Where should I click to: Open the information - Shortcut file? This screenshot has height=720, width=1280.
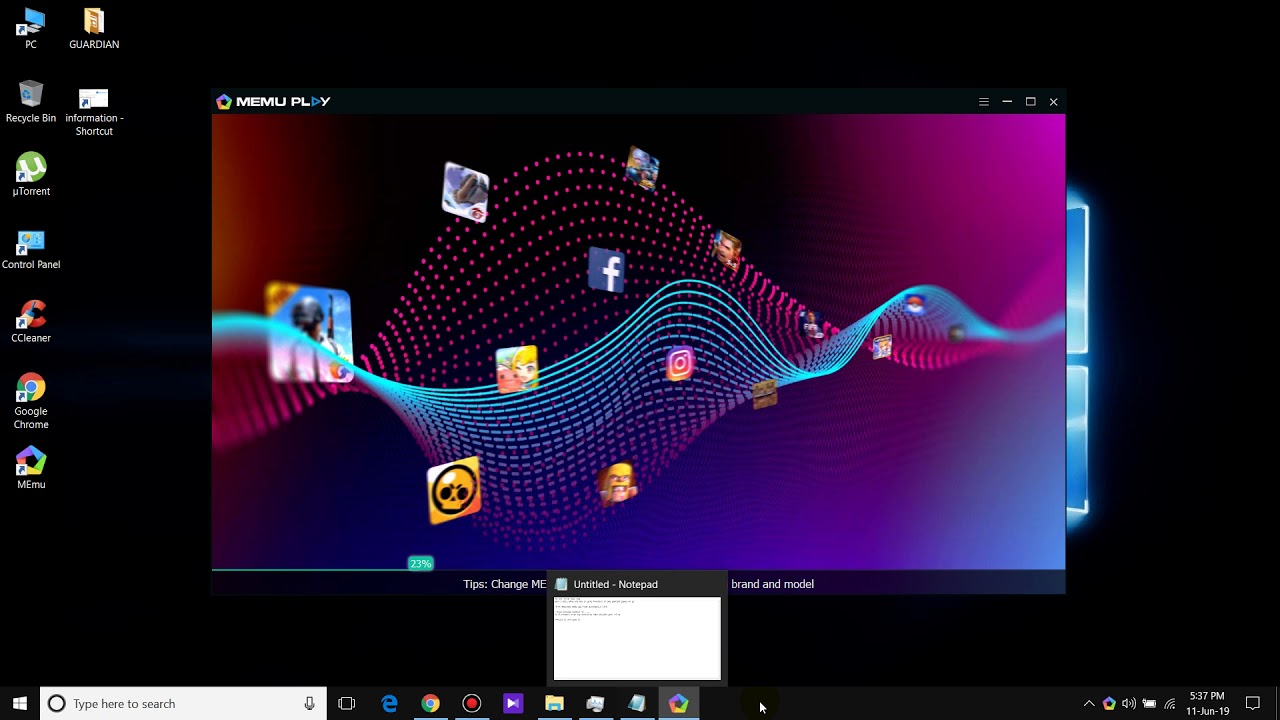(x=94, y=110)
